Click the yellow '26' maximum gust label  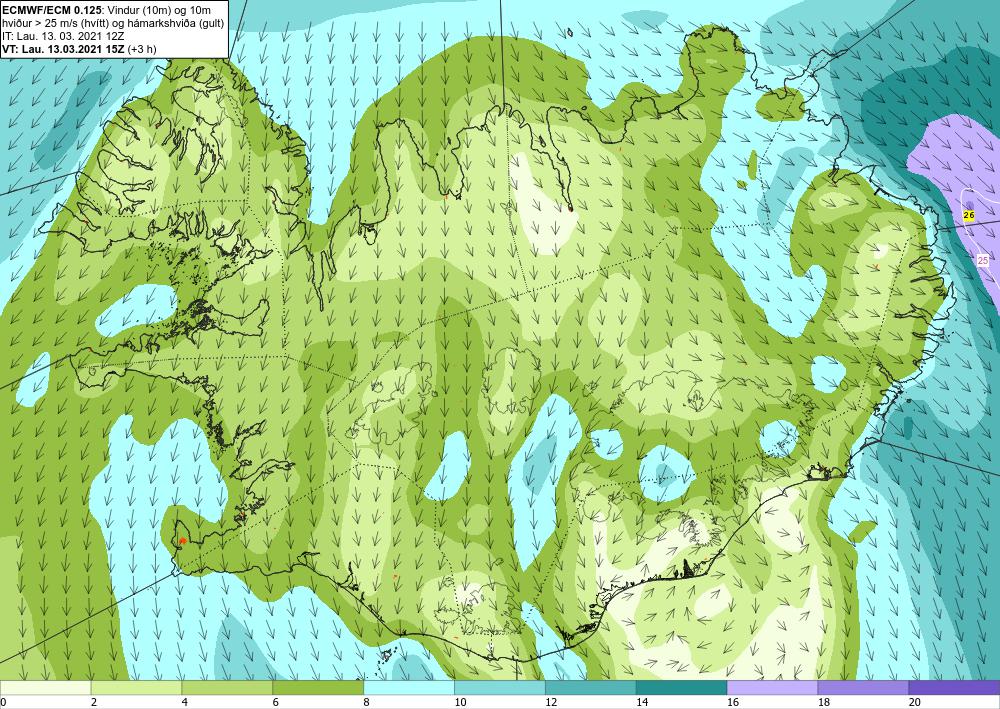coord(969,216)
